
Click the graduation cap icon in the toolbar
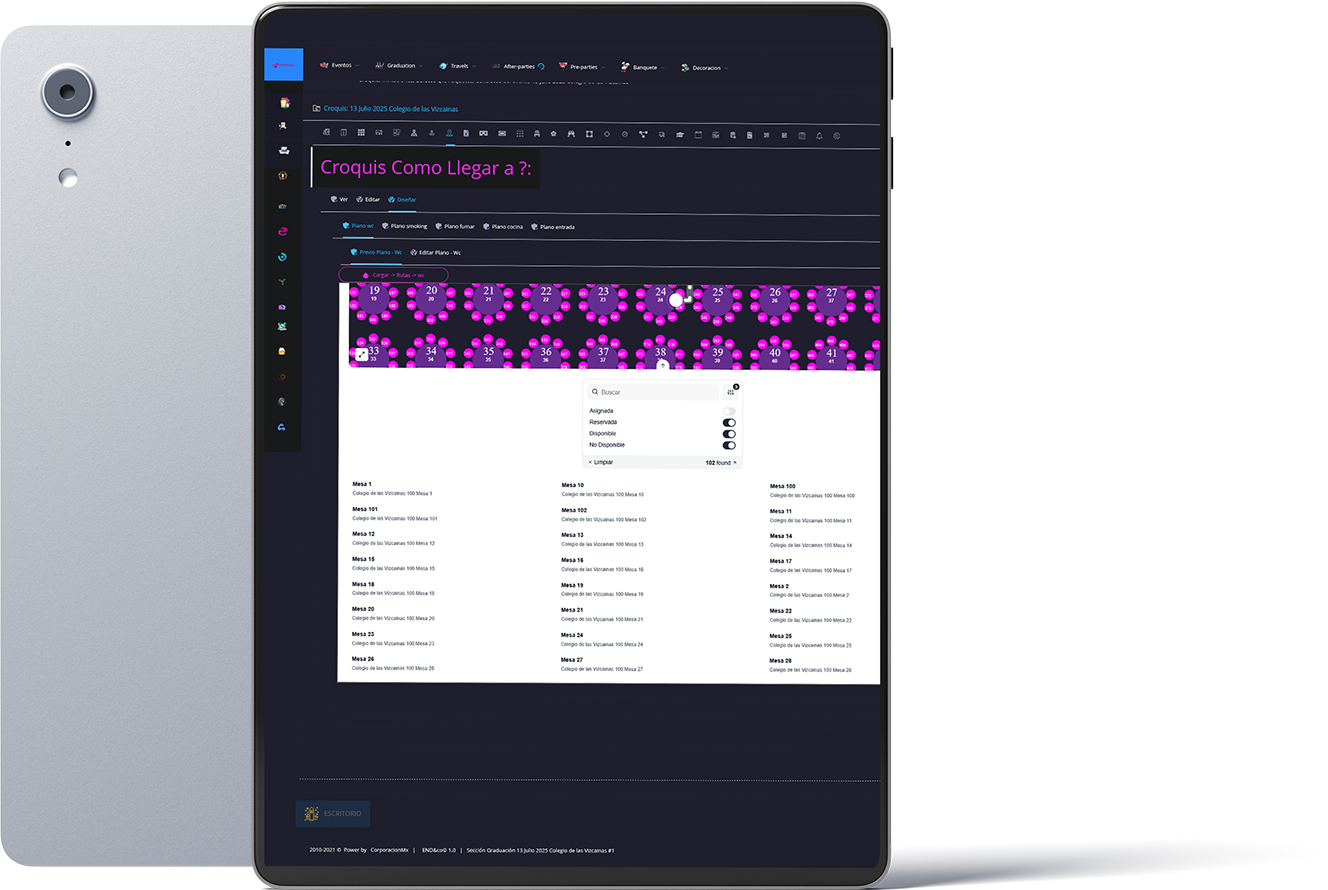pyautogui.click(x=680, y=134)
